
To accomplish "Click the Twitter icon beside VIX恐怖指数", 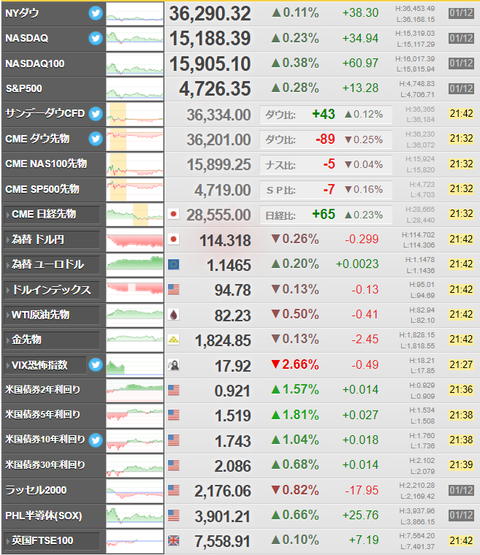I will point(95,365).
